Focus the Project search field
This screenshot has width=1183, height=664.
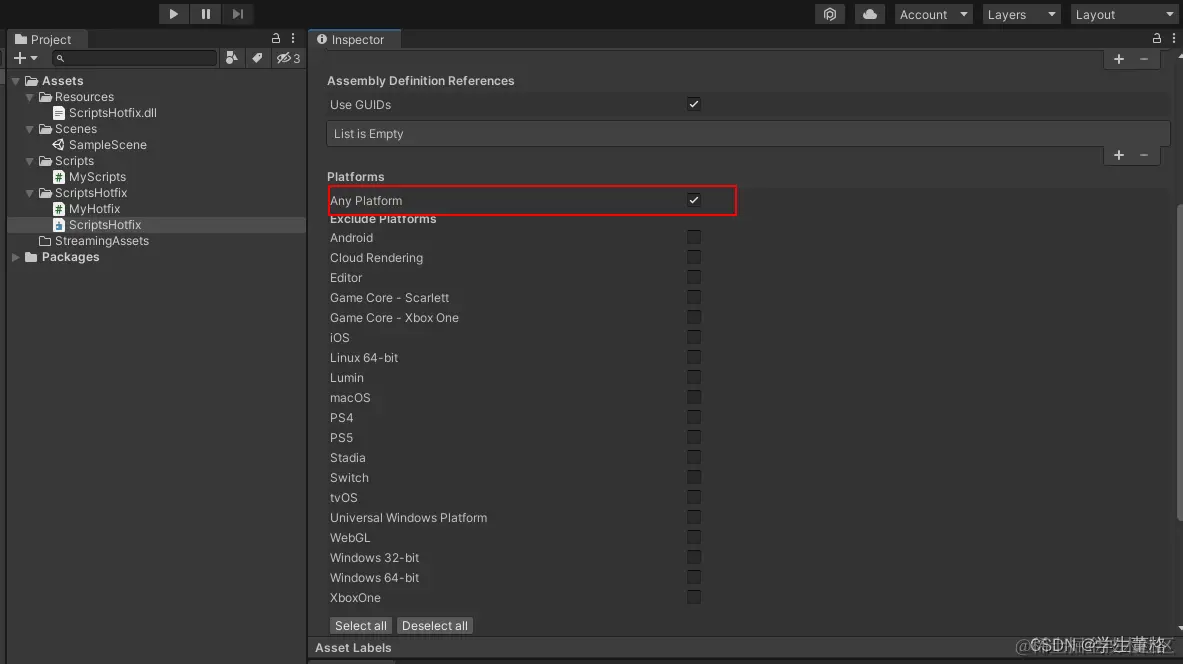135,58
